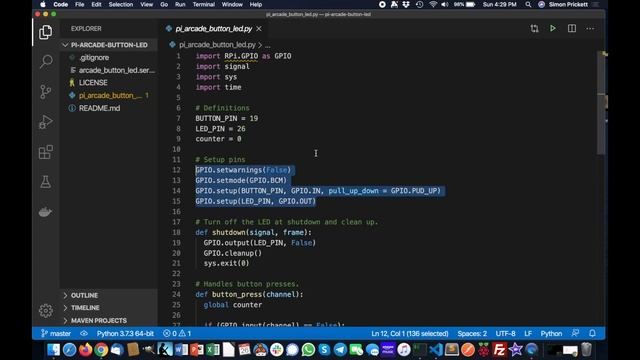
Task: Run the Python file with play icon
Action: 553,29
